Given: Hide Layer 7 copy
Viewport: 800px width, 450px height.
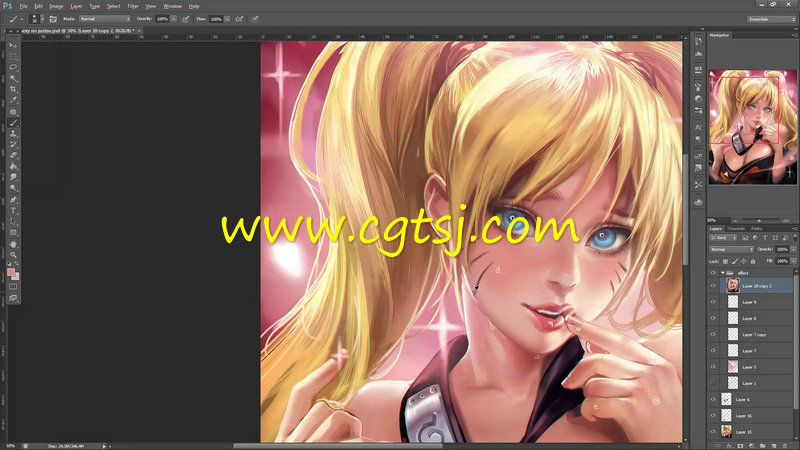Looking at the screenshot, I should click(x=713, y=335).
